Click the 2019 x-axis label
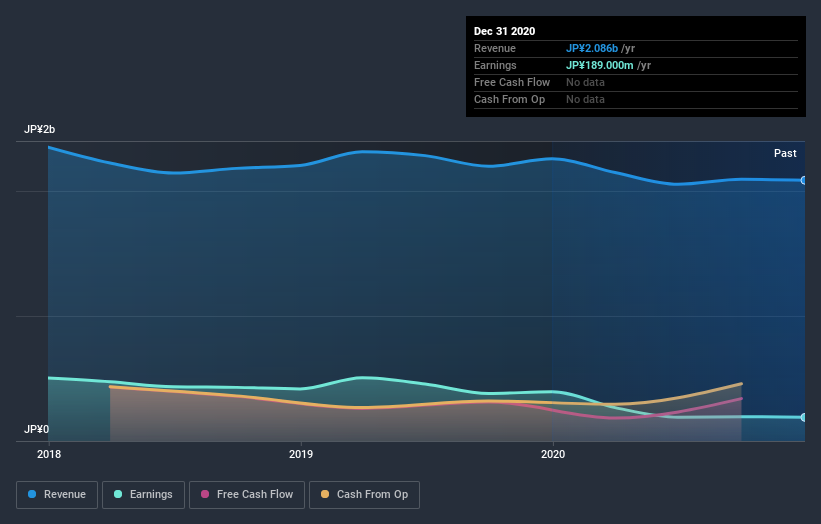The width and height of the screenshot is (821, 524). 301,454
